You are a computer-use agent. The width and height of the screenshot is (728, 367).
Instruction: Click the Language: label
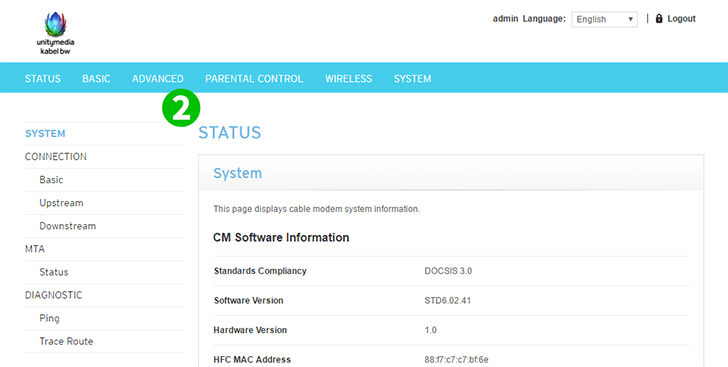[x=544, y=19]
